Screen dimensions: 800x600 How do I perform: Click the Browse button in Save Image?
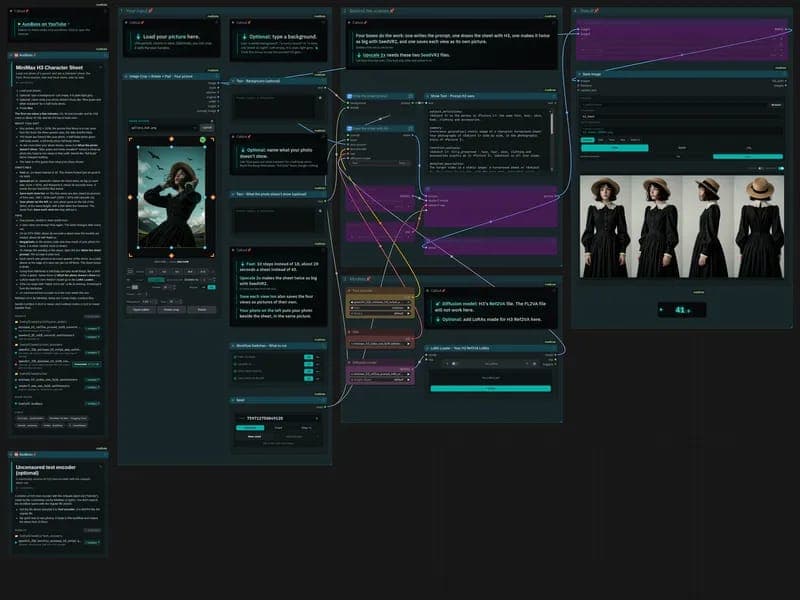(776, 105)
